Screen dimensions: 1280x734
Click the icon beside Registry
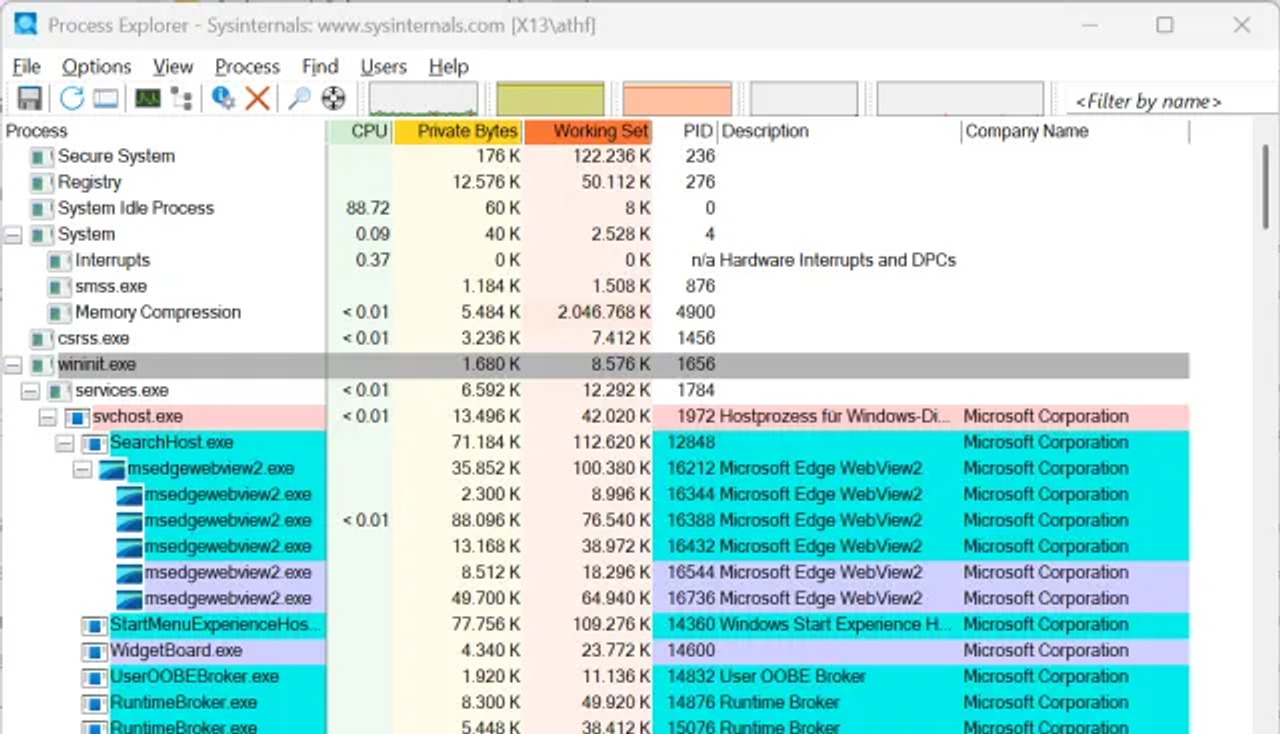click(41, 183)
